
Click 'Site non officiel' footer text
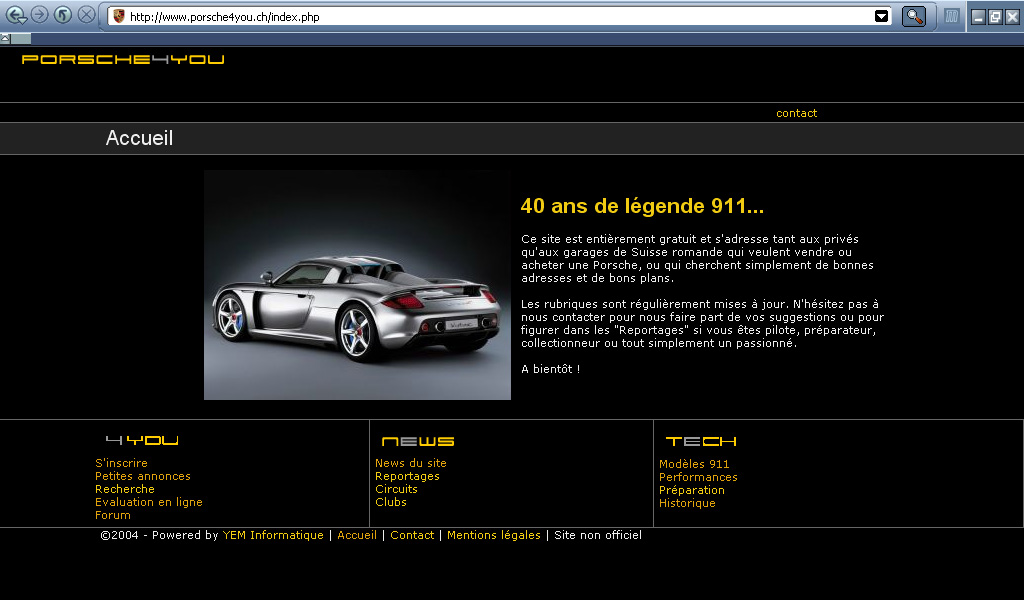[x=598, y=535]
